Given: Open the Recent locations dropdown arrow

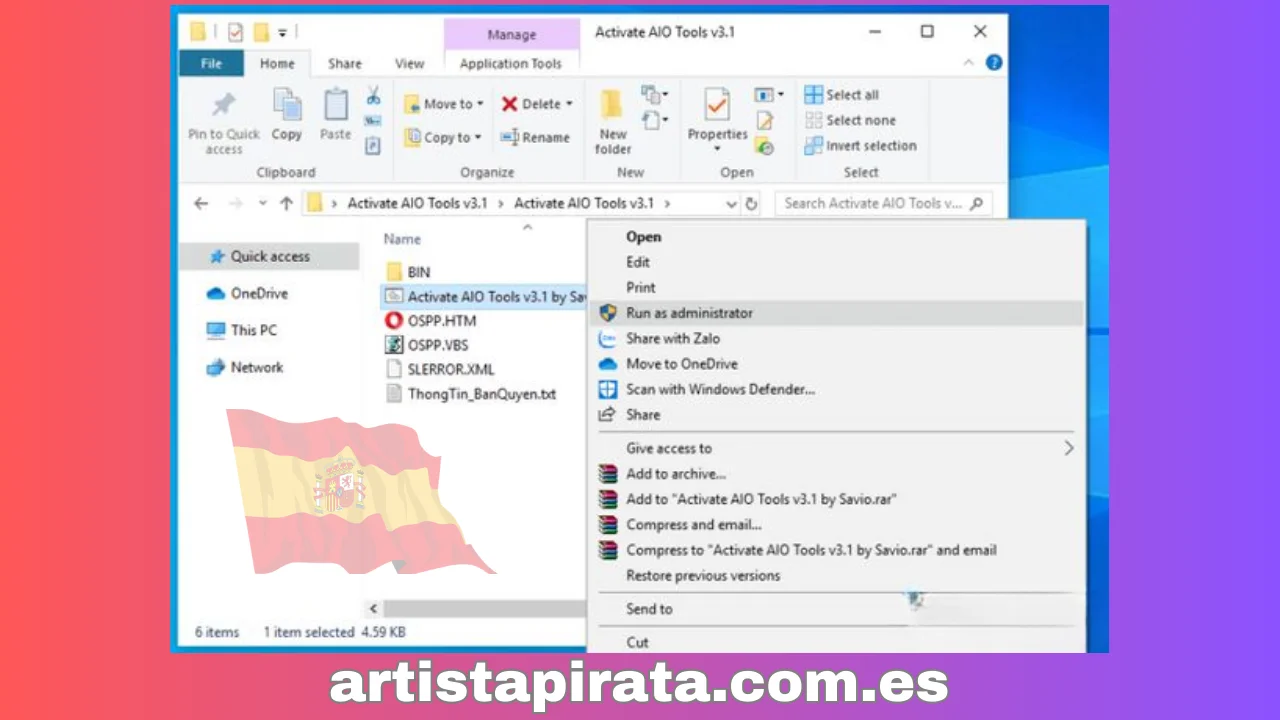Looking at the screenshot, I should click(262, 203).
